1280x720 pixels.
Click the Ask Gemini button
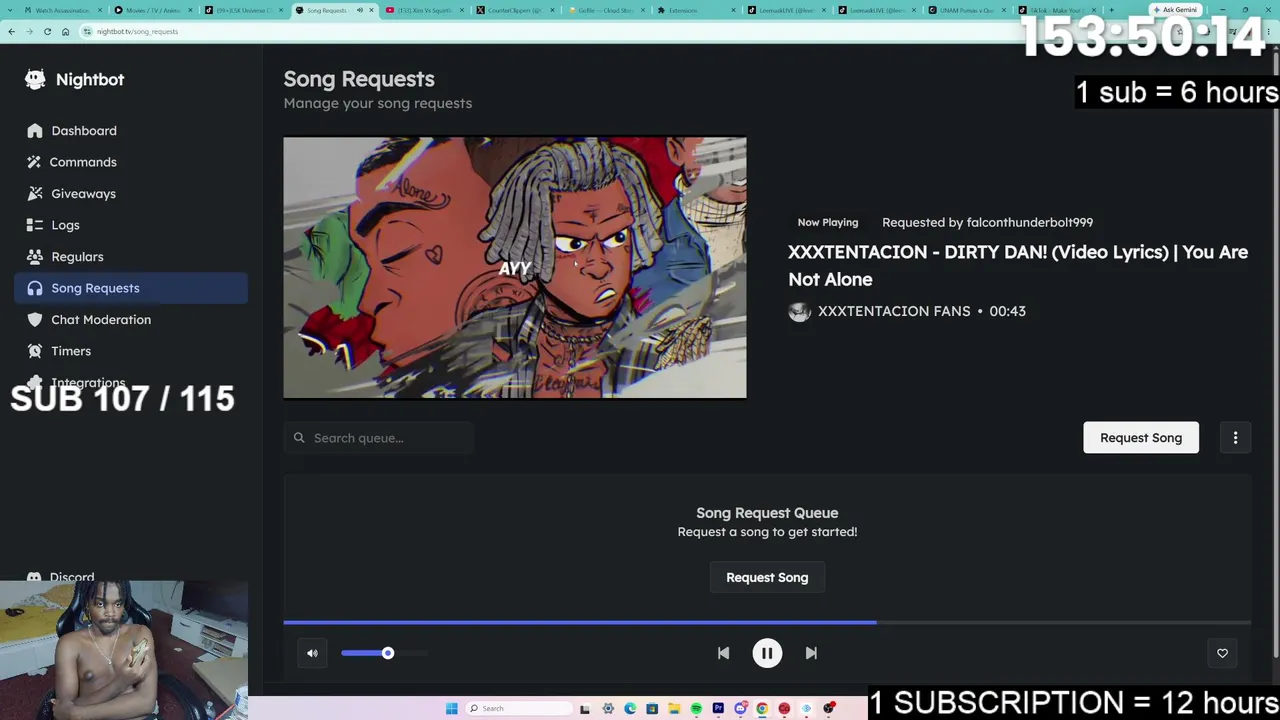[x=1175, y=10]
